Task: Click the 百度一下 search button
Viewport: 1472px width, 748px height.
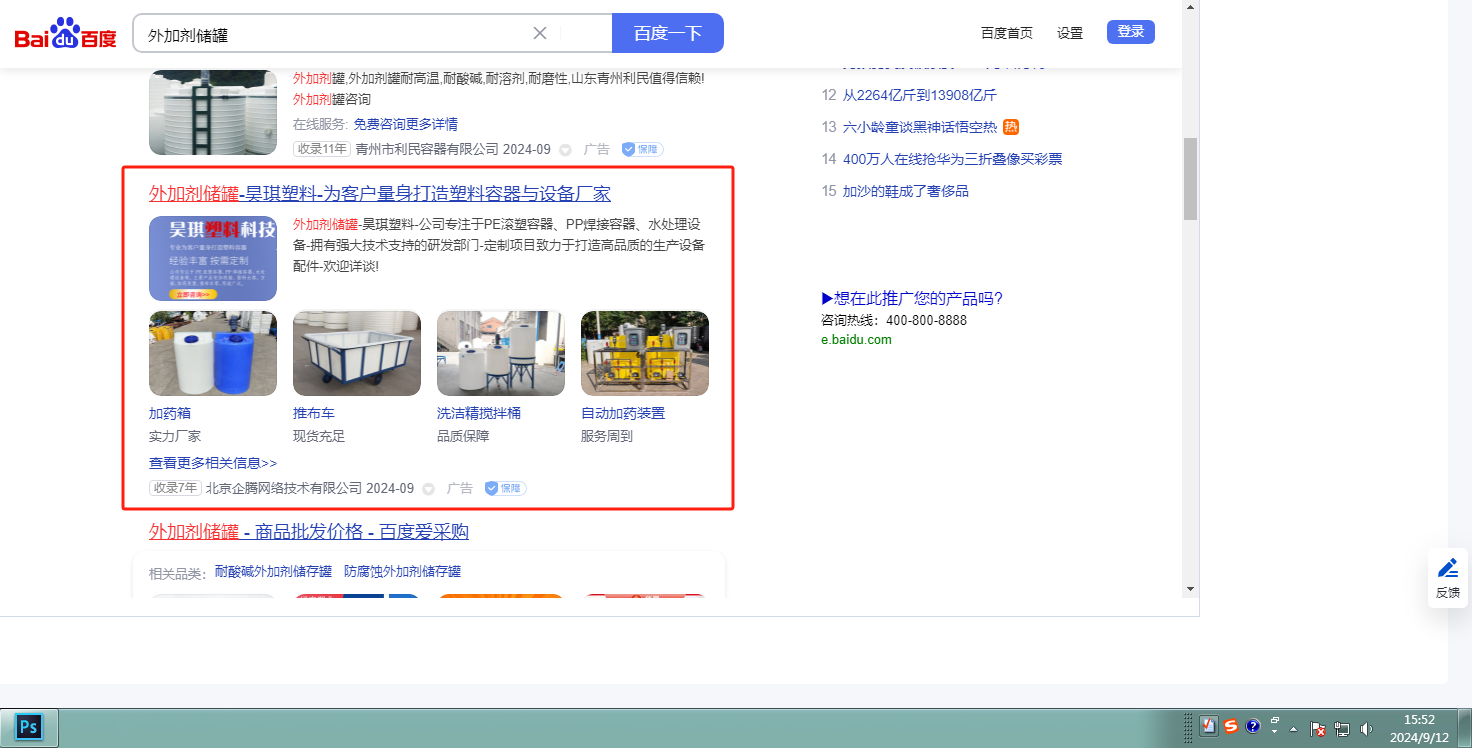Action: 668,33
